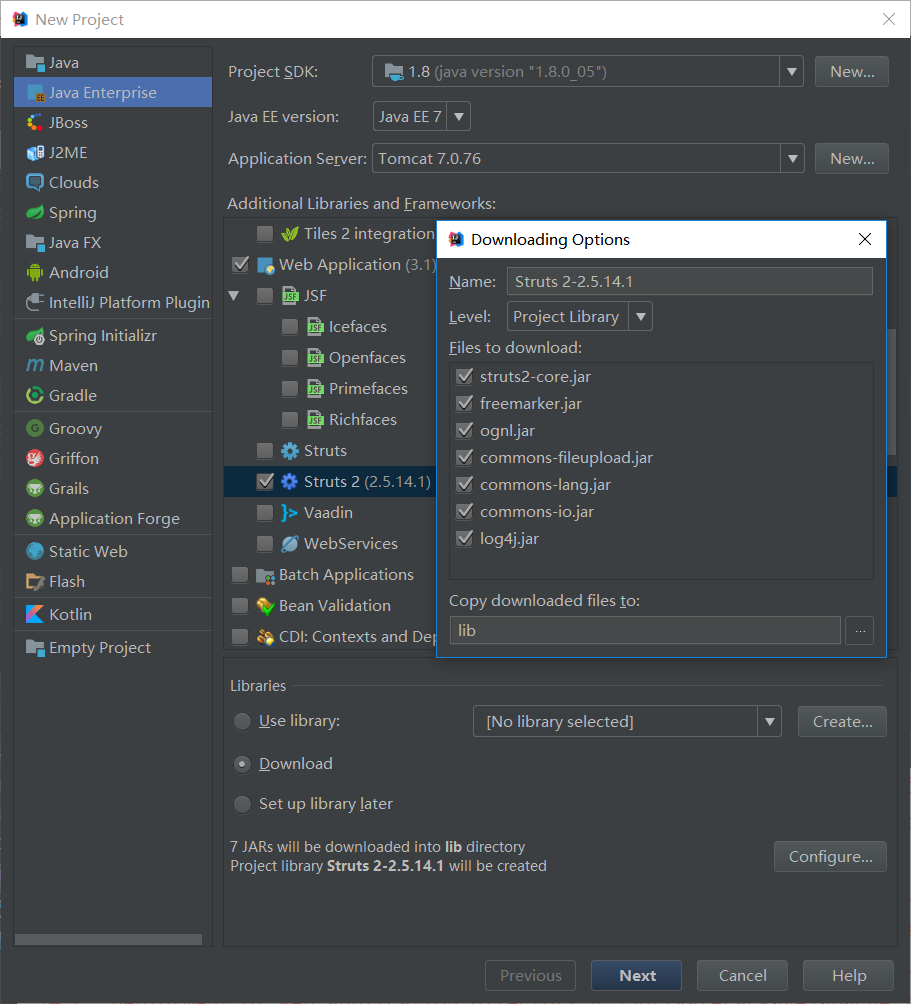911x1004 pixels.
Task: Click the JBoss icon in sidebar
Action: point(35,122)
